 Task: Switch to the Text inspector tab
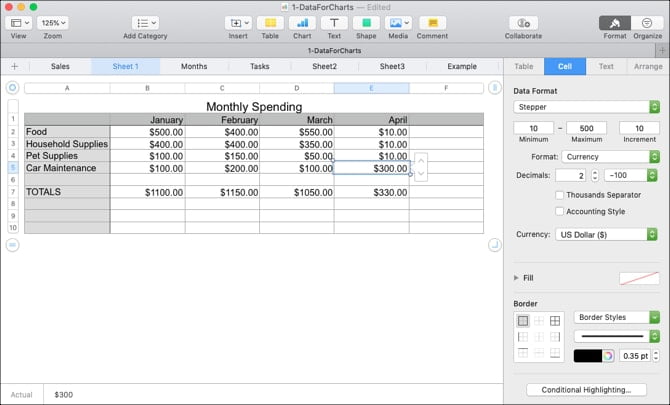tap(606, 66)
